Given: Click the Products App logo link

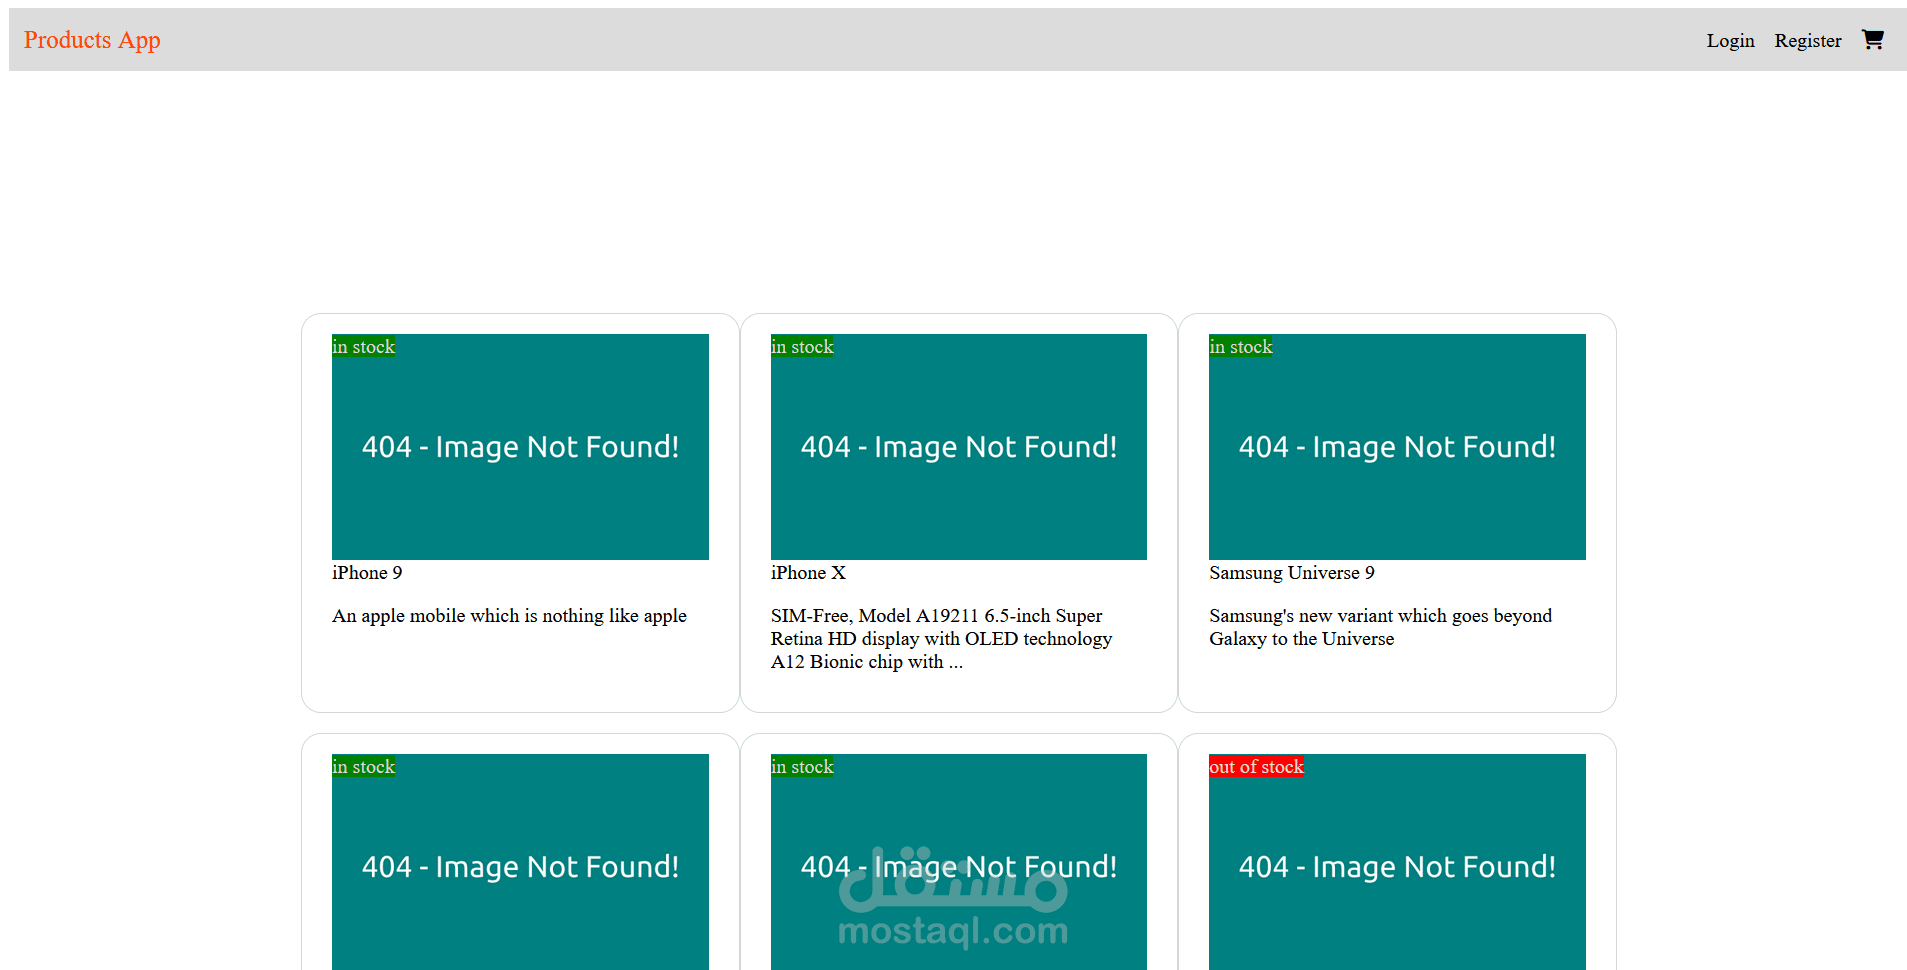Looking at the screenshot, I should (92, 40).
